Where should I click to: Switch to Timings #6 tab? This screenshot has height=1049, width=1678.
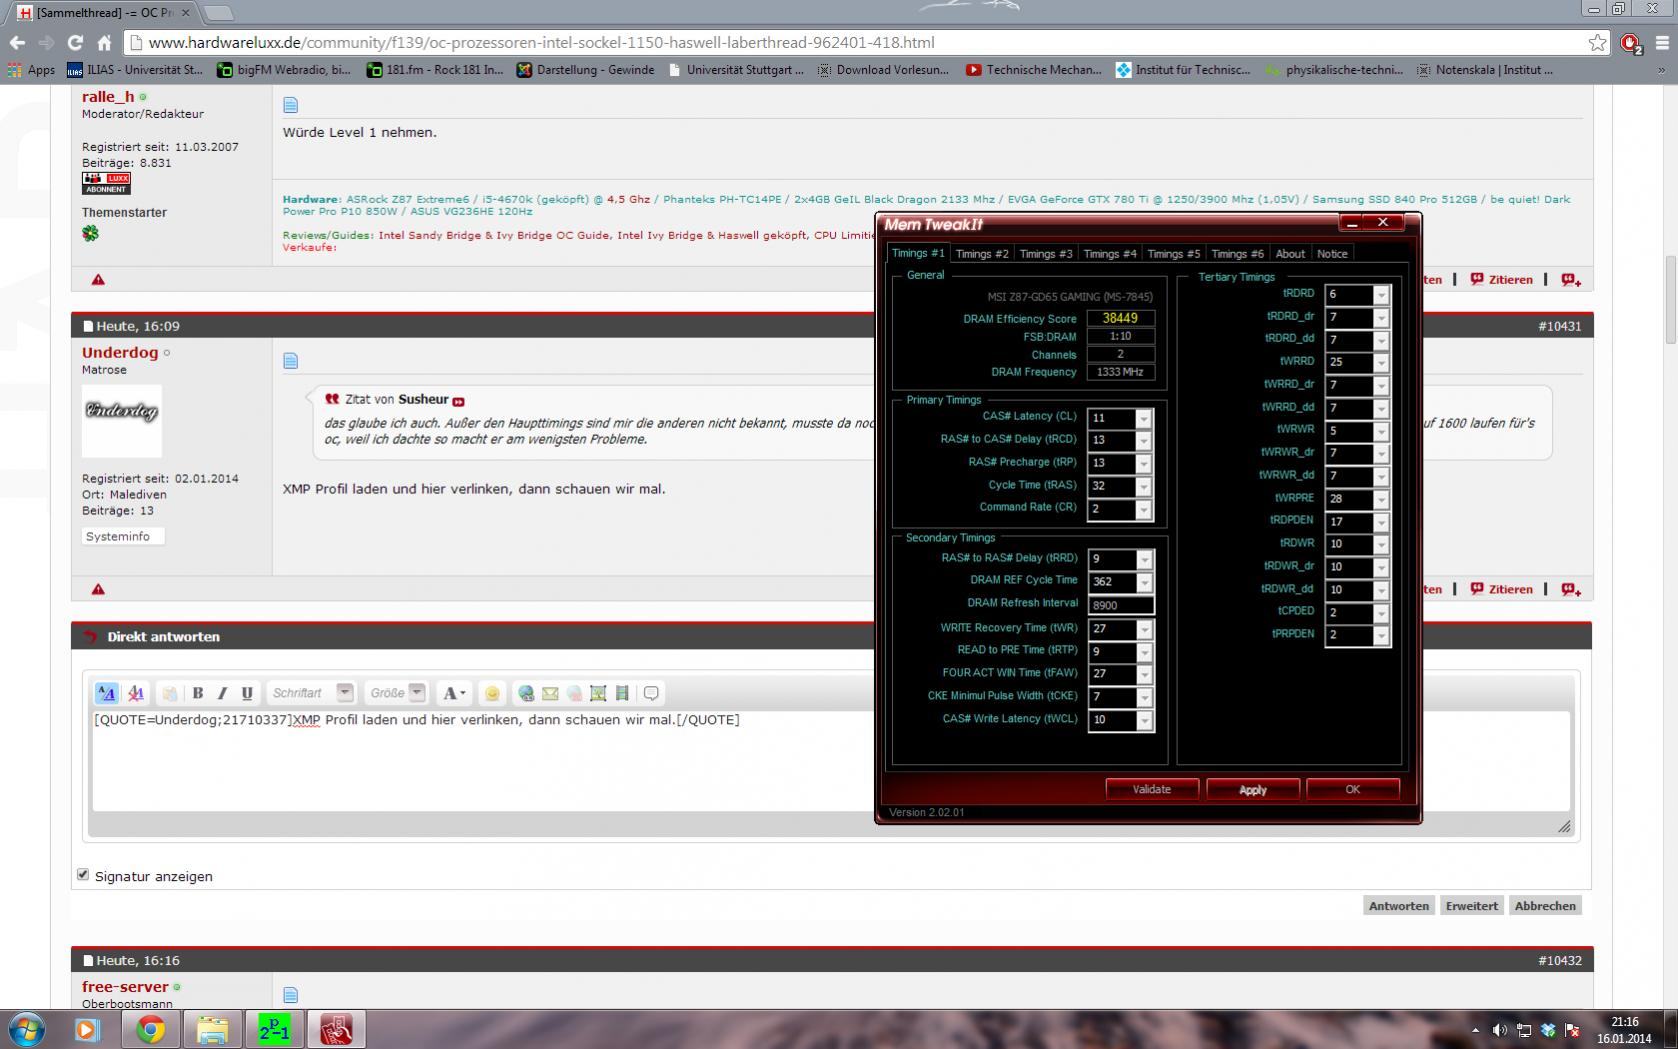point(1238,254)
